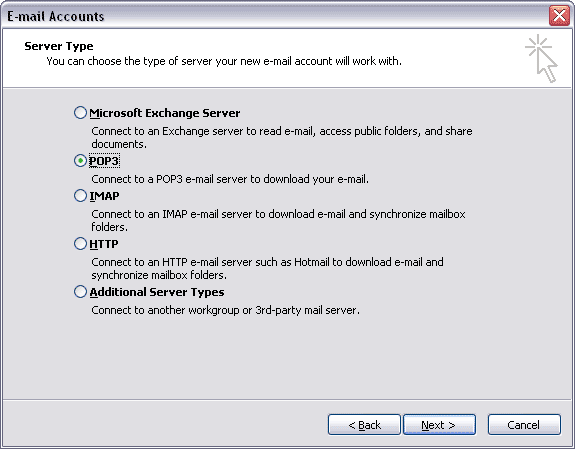The image size is (575, 449).
Task: Choose the HTTP radio button circle
Action: point(80,244)
